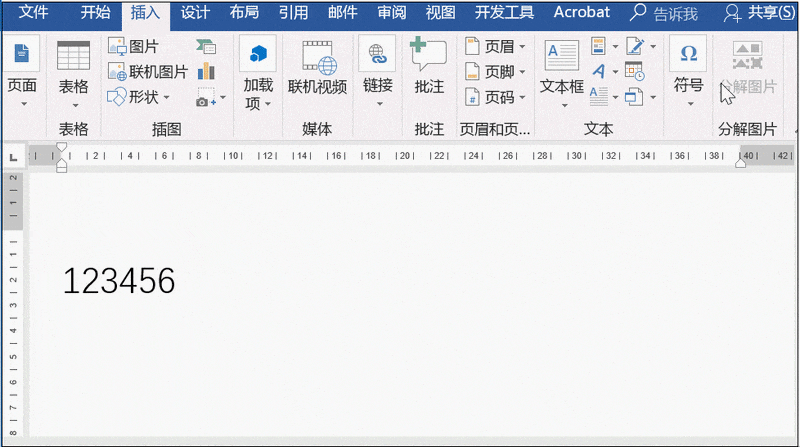
Task: Click the date and time icon
Action: point(635,71)
